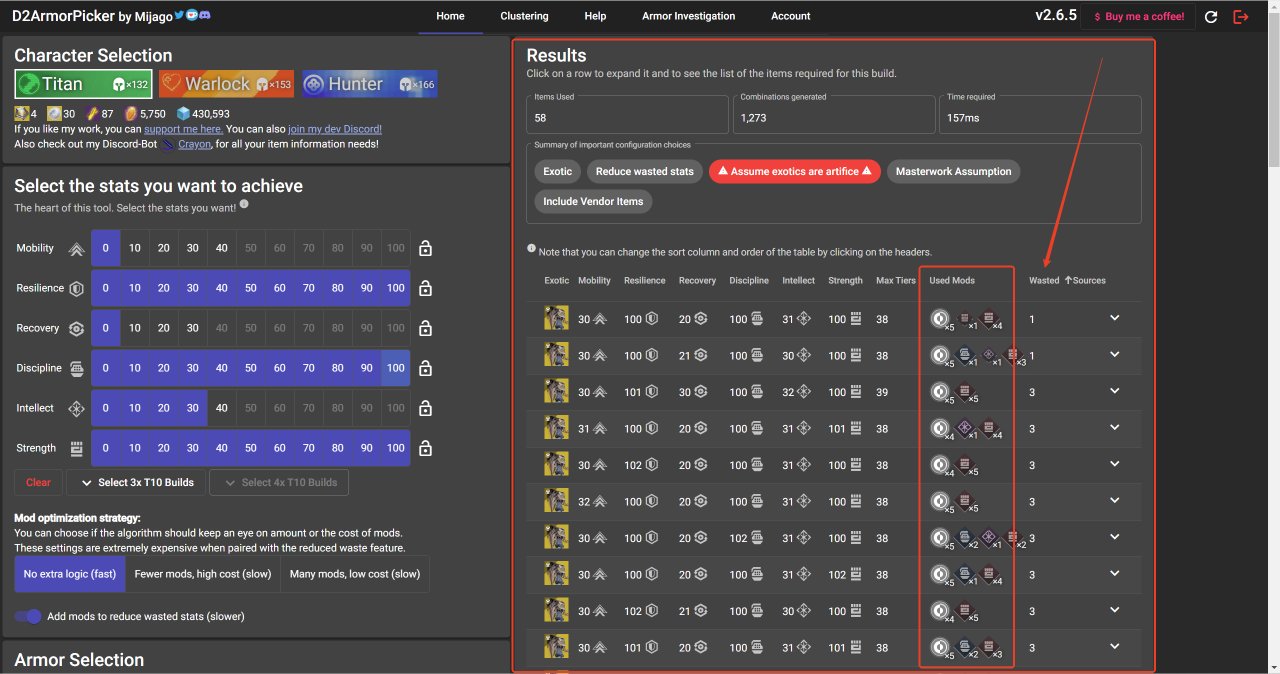
Task: Click the golden currency icon beside 4
Action: point(21,114)
